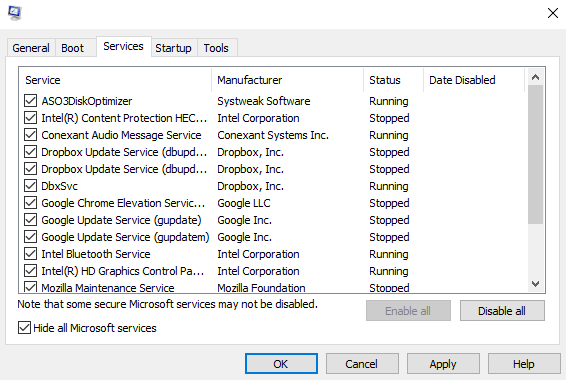The width and height of the screenshot is (566, 380).
Task: Sort by the Service column header
Action: point(115,80)
